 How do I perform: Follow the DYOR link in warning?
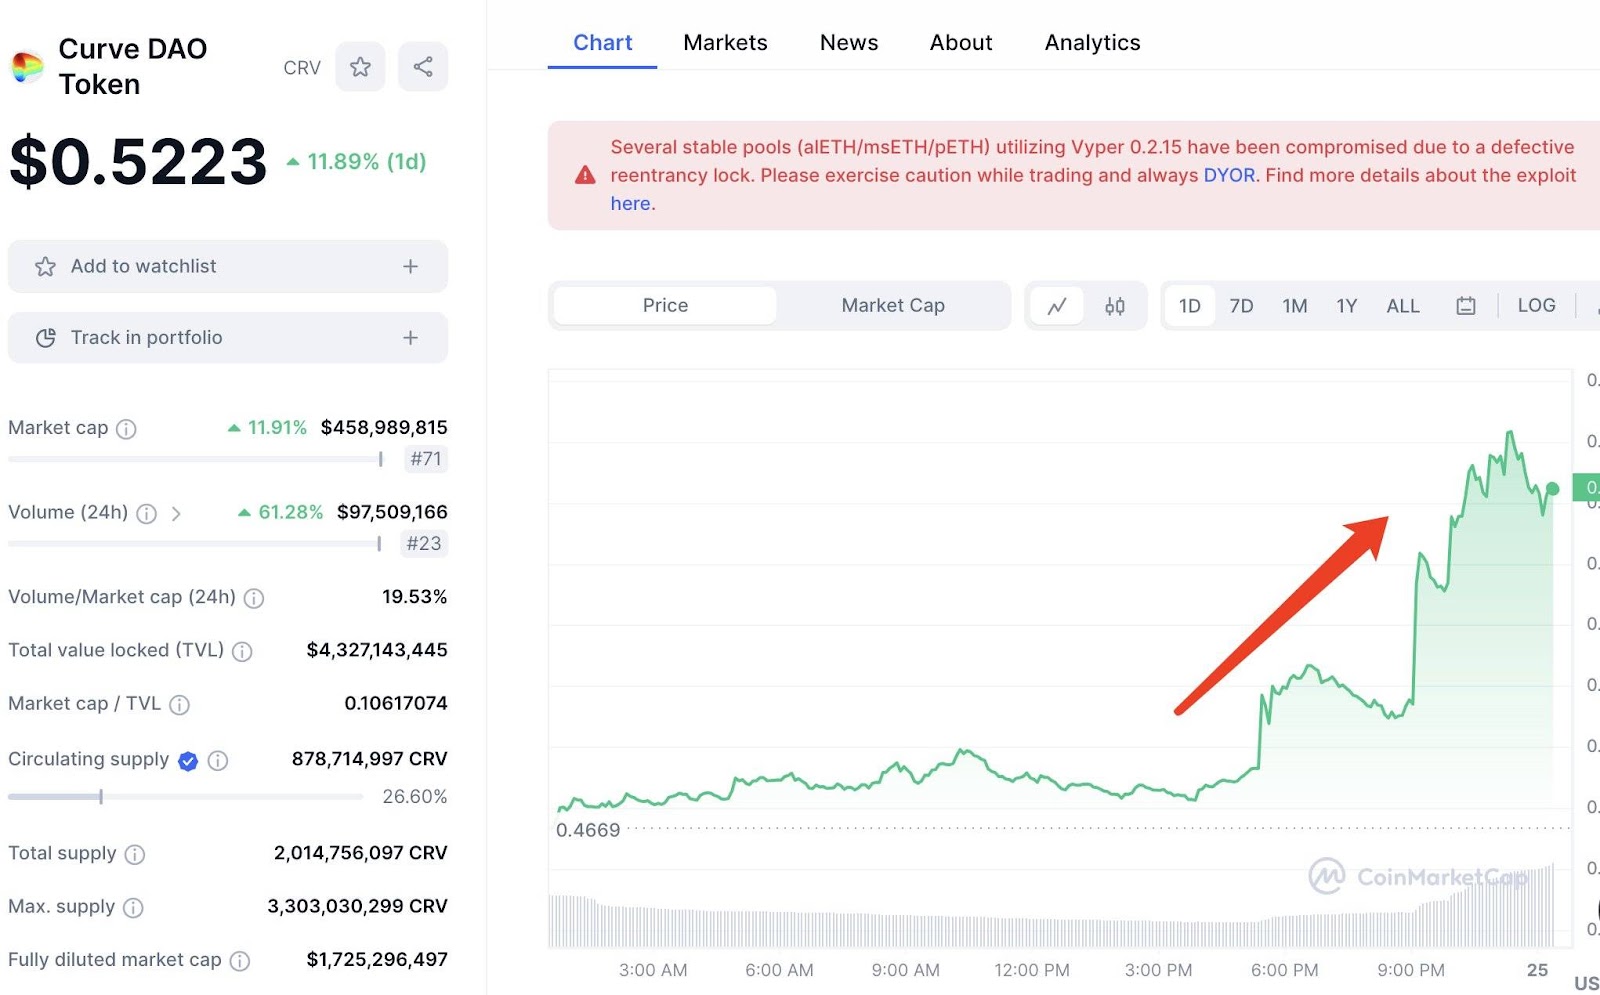click(1229, 175)
